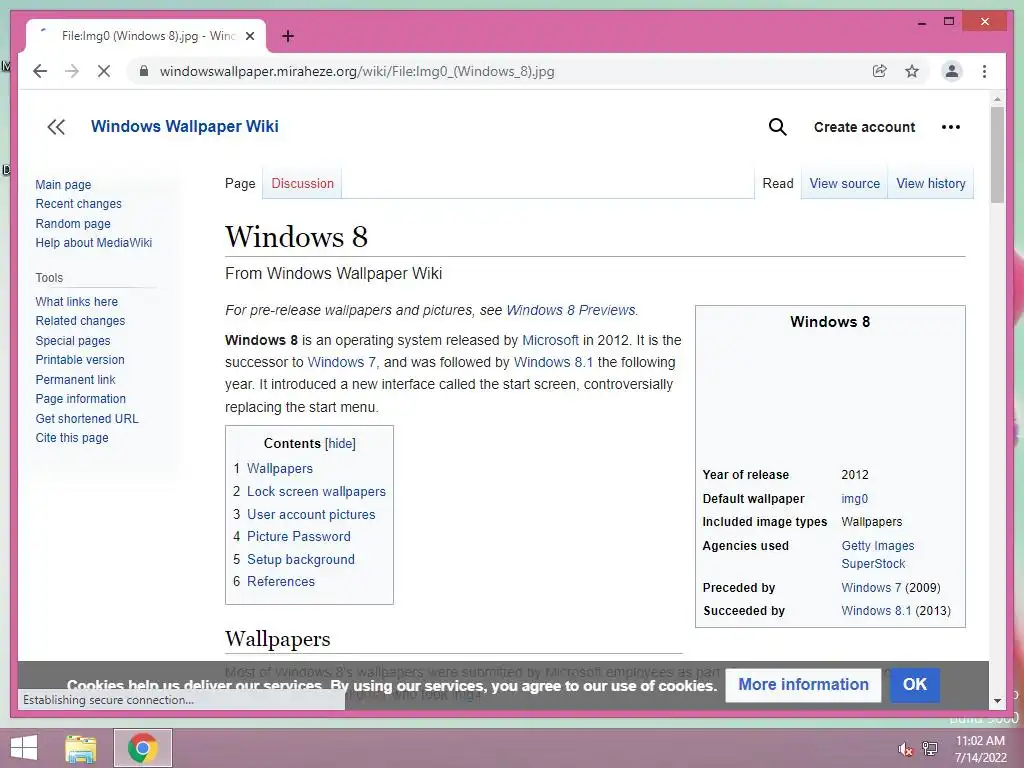Click the Chrome taskbar icon
The width and height of the screenshot is (1024, 768).
point(143,748)
